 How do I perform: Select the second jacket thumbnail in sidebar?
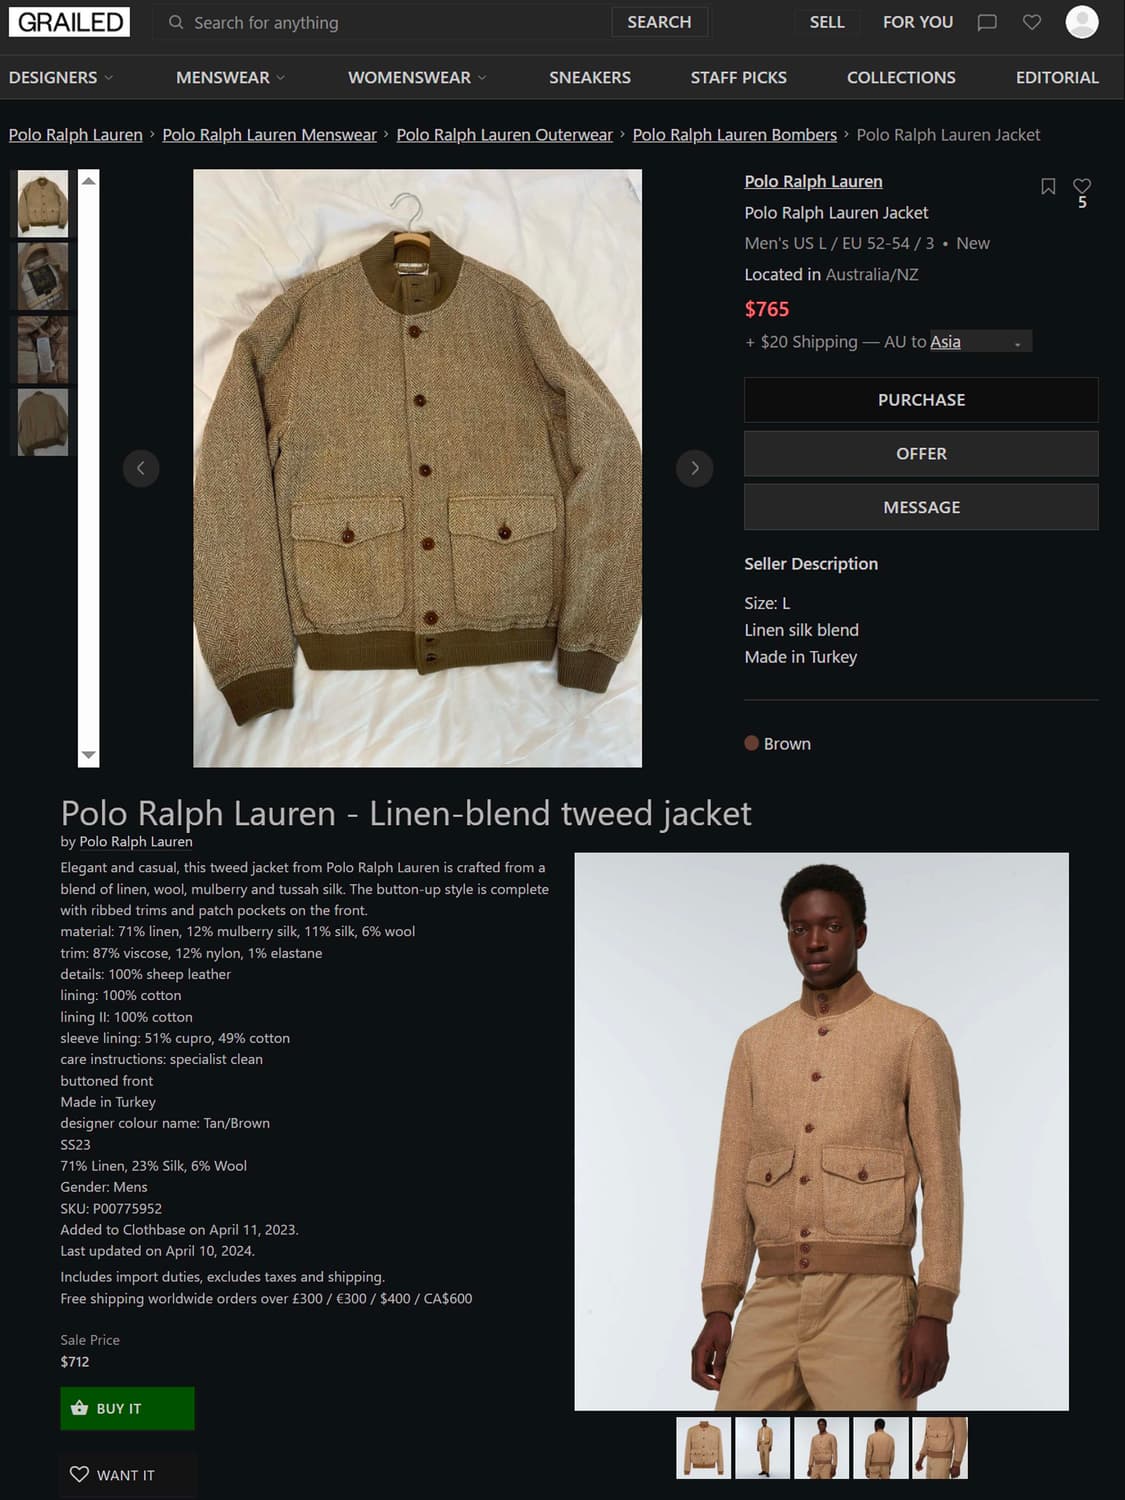tap(43, 276)
